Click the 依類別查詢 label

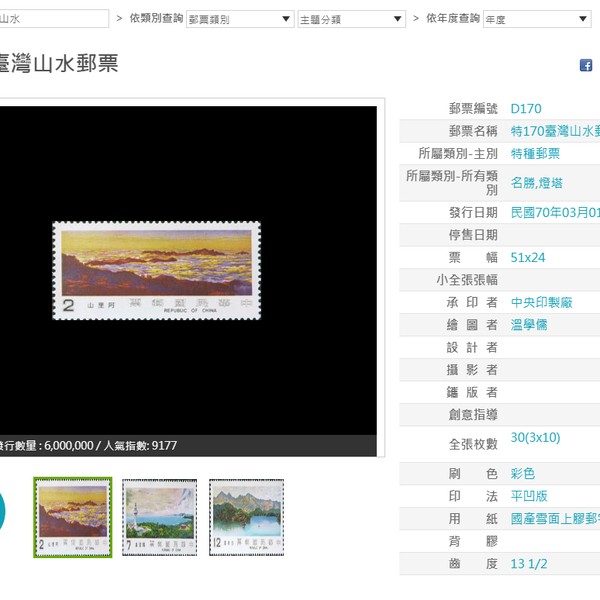(x=156, y=18)
